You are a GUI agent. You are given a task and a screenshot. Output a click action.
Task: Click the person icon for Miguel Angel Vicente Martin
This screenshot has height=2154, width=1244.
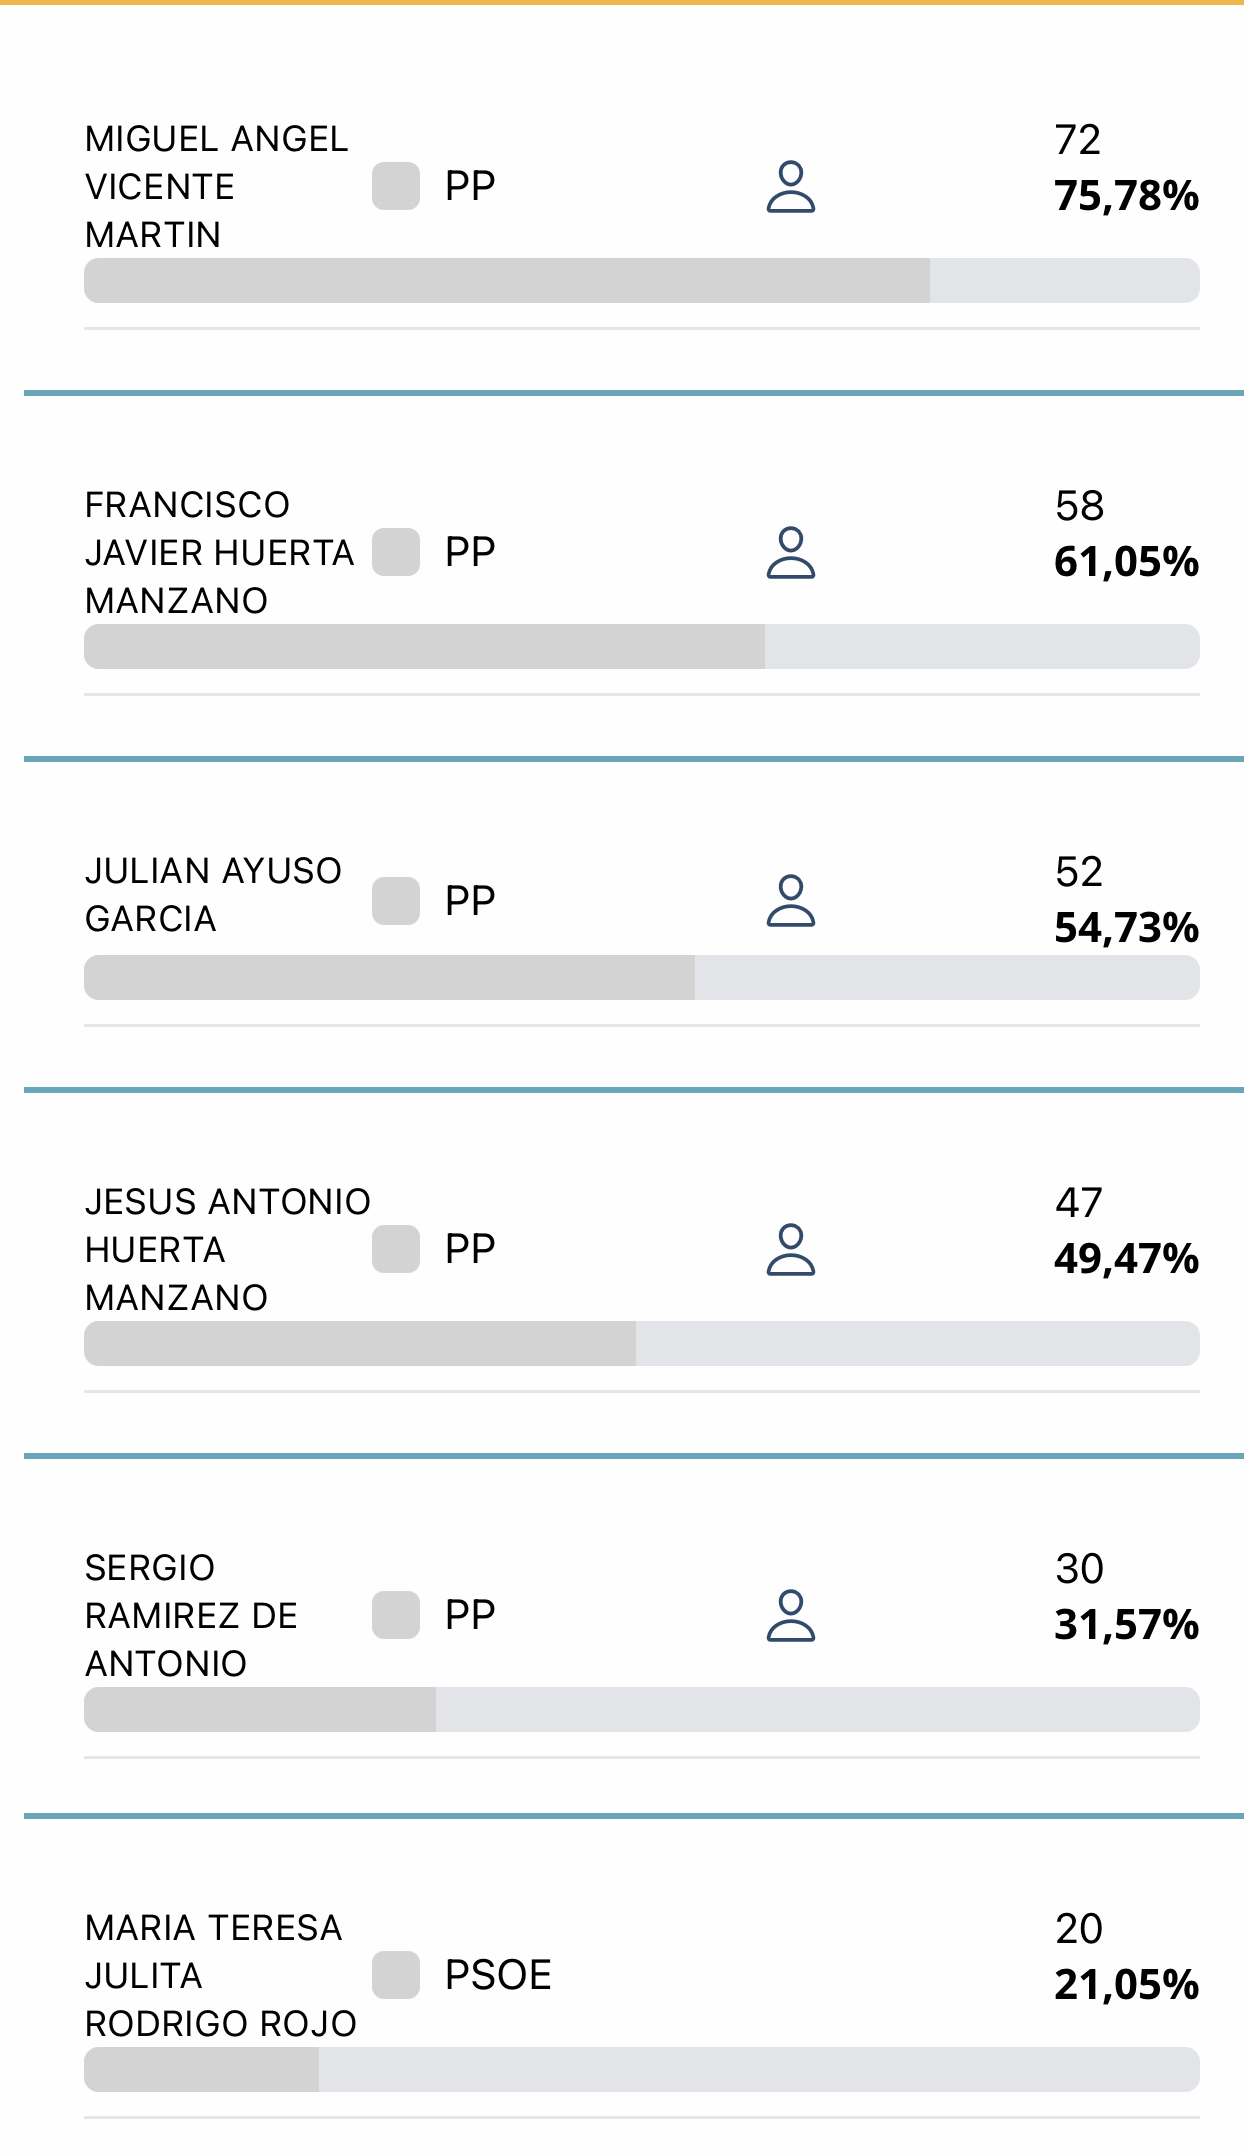click(x=791, y=187)
